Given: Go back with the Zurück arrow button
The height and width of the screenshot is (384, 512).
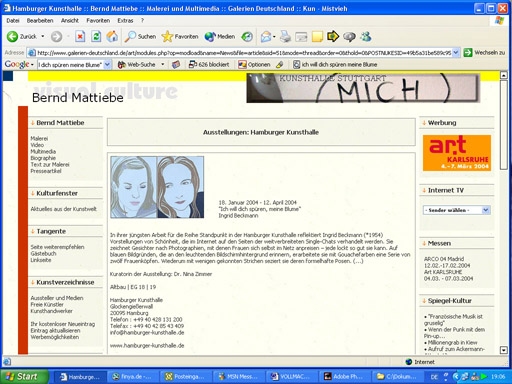Looking at the screenshot, I should pyautogui.click(x=22, y=36).
